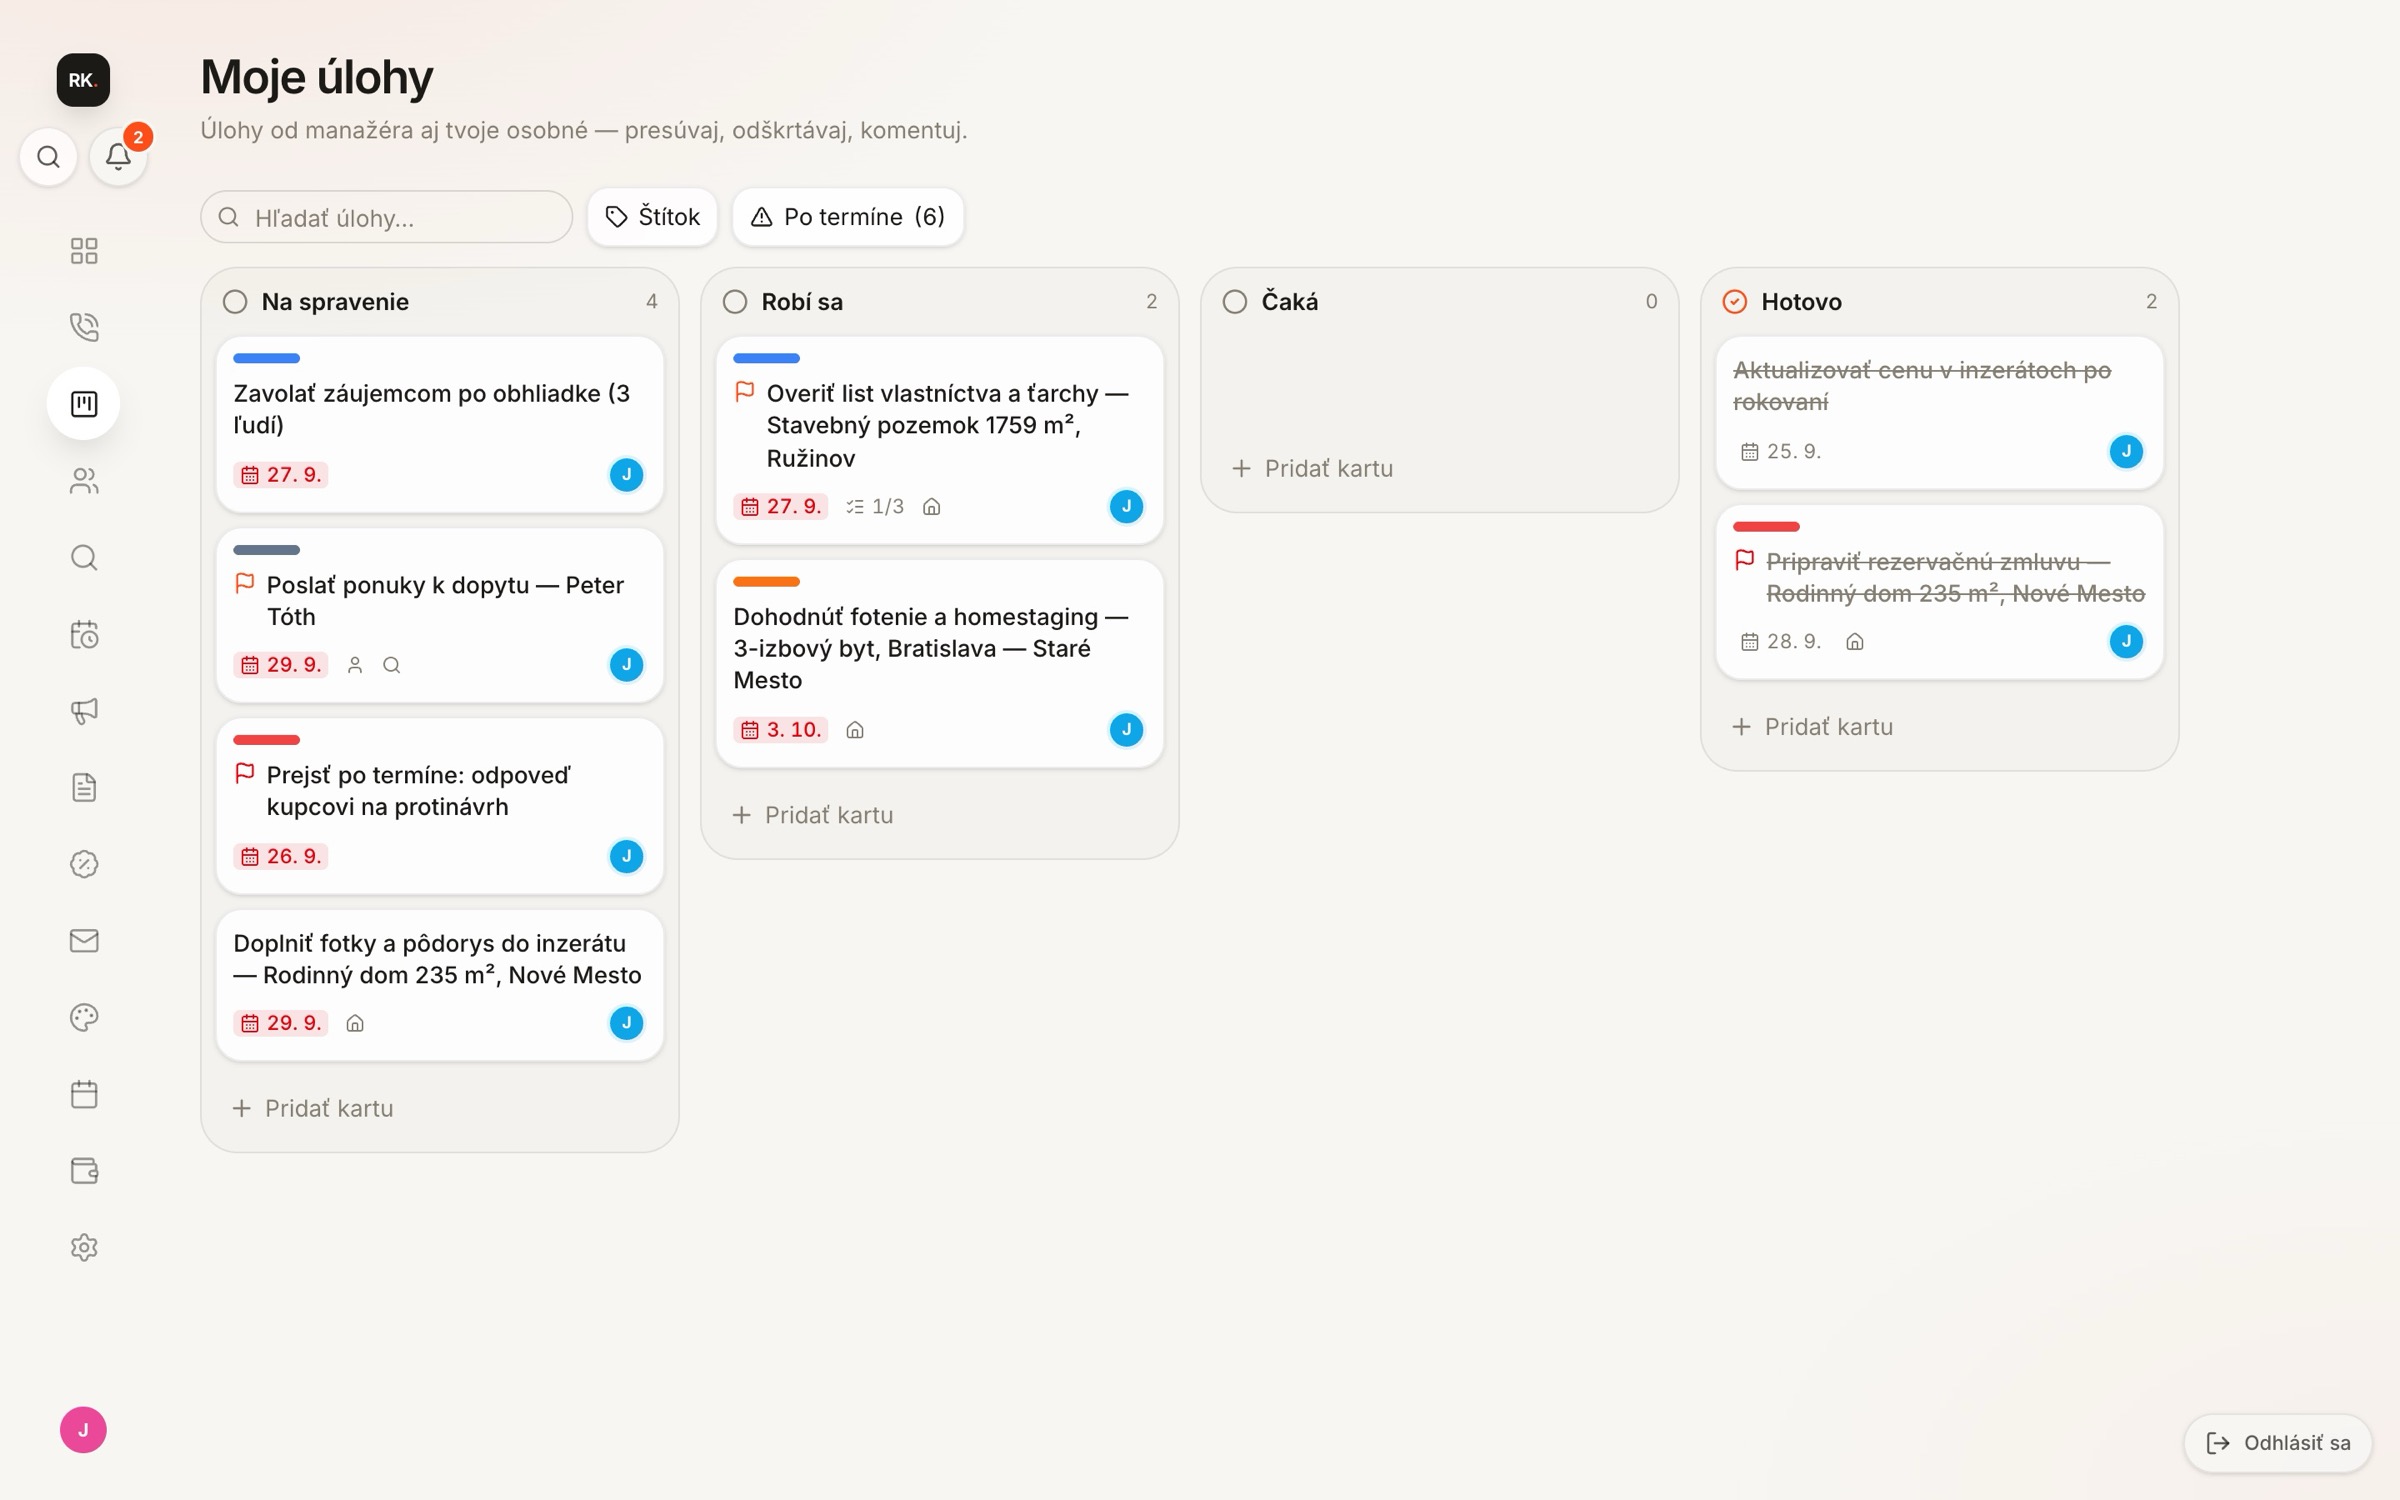Click the 1/3 checklist indicator on Overiť card
Screen dimensions: 2400x1500
point(875,507)
